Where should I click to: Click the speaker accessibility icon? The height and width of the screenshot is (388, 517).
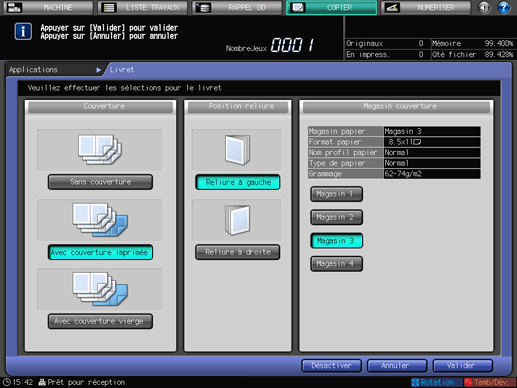coord(484,7)
